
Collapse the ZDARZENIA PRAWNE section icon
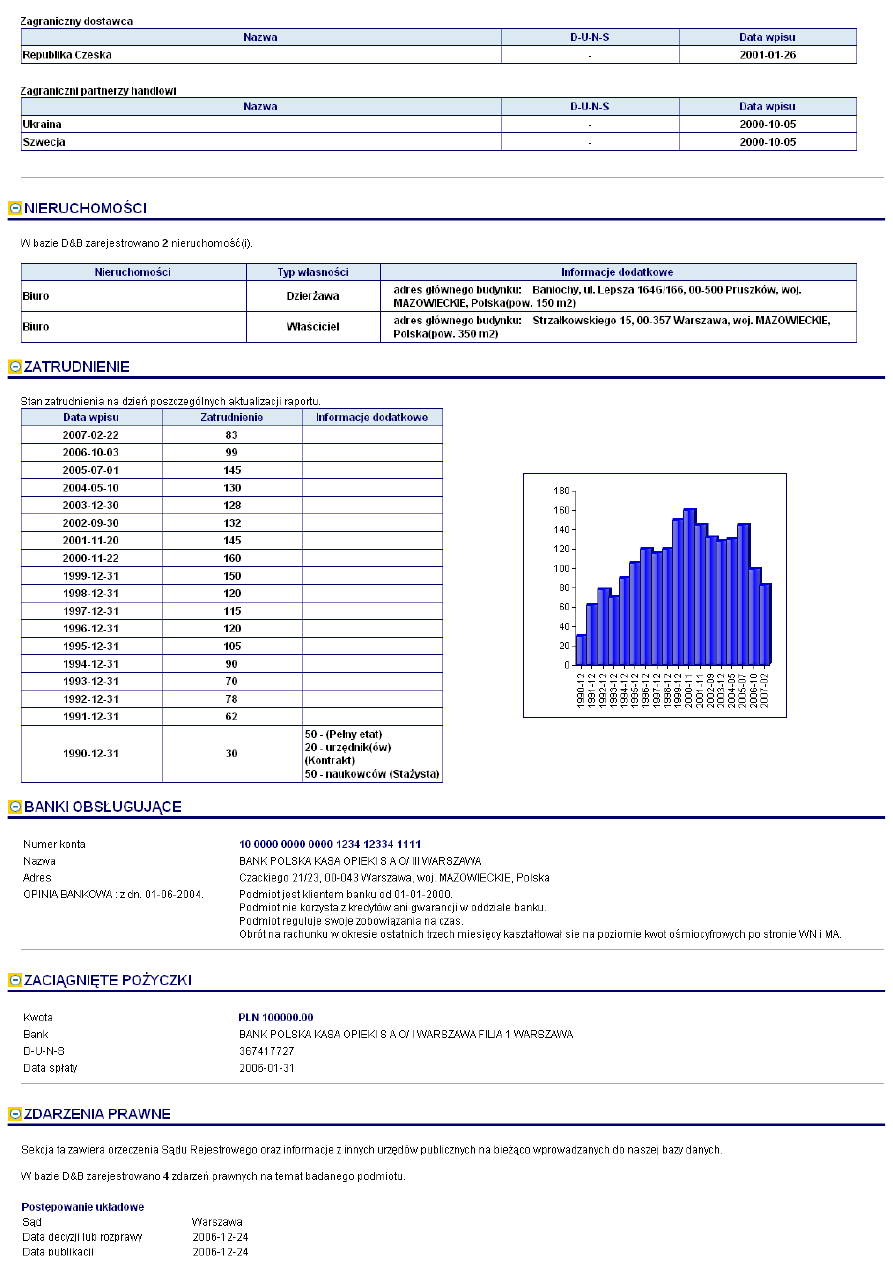[x=15, y=1114]
